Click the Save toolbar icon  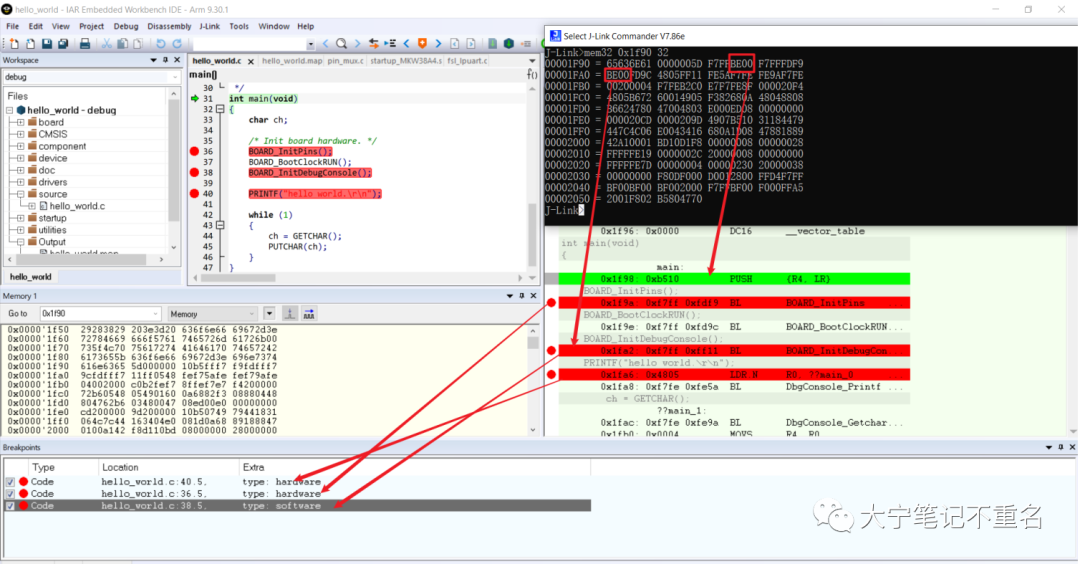point(47,43)
